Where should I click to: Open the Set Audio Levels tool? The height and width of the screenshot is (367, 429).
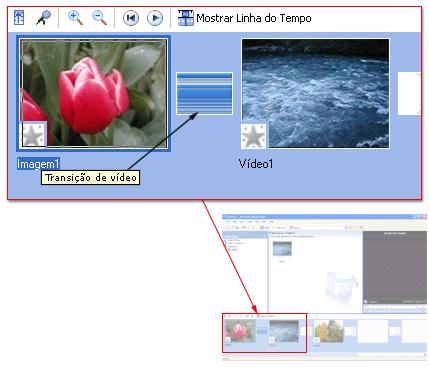pos(19,18)
